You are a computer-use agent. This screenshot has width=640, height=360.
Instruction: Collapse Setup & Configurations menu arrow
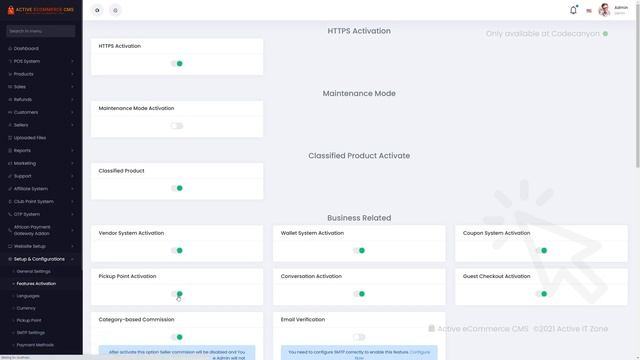(x=72, y=259)
